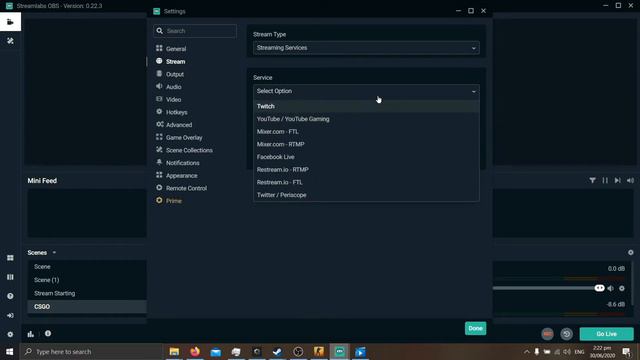Click the settings Search field
Image resolution: width=640 pixels, height=360 pixels.
(x=195, y=31)
